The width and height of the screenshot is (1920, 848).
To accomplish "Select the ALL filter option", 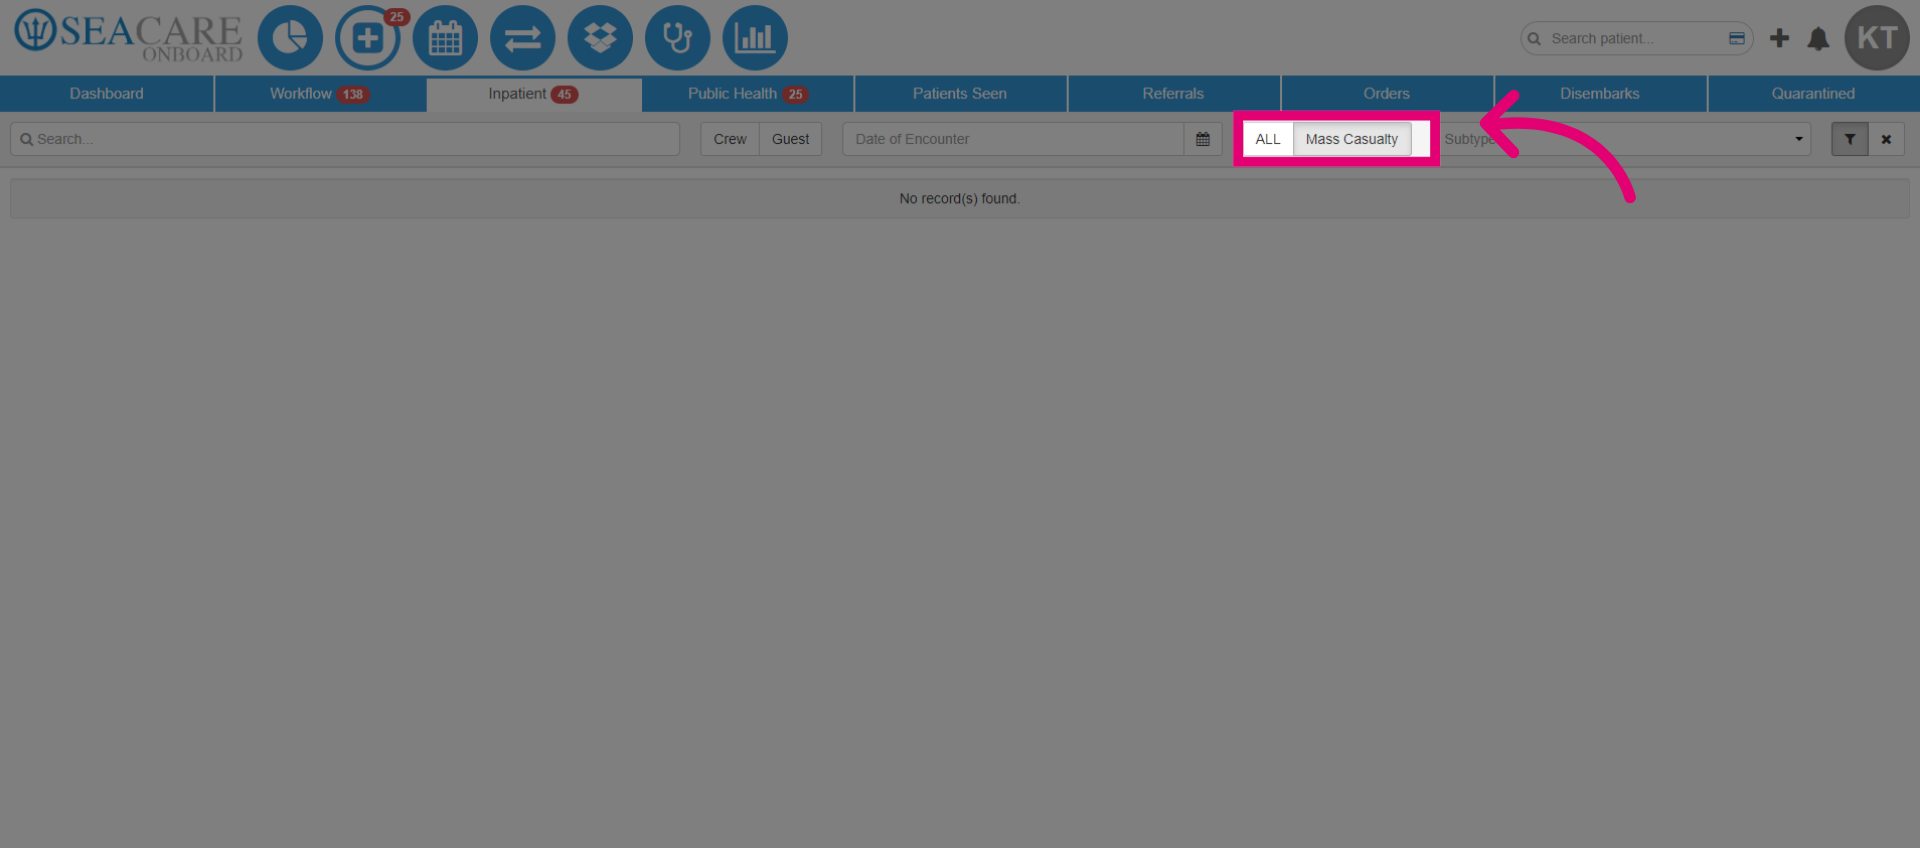I will tap(1268, 139).
